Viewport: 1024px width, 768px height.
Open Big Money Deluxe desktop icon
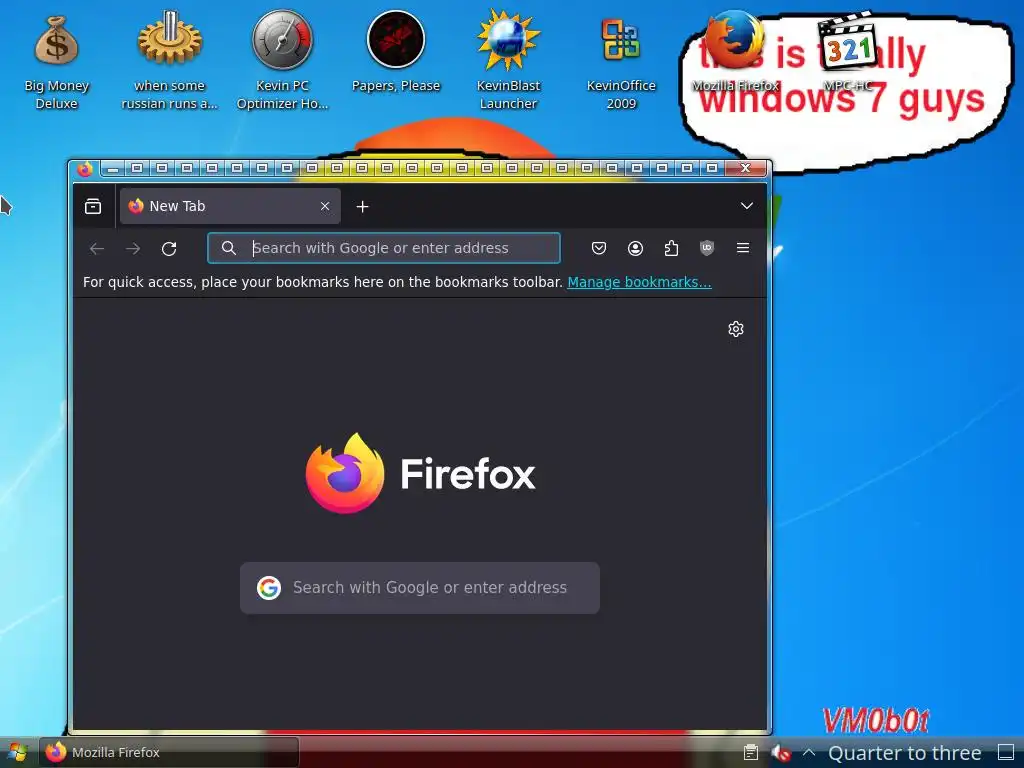(56, 62)
